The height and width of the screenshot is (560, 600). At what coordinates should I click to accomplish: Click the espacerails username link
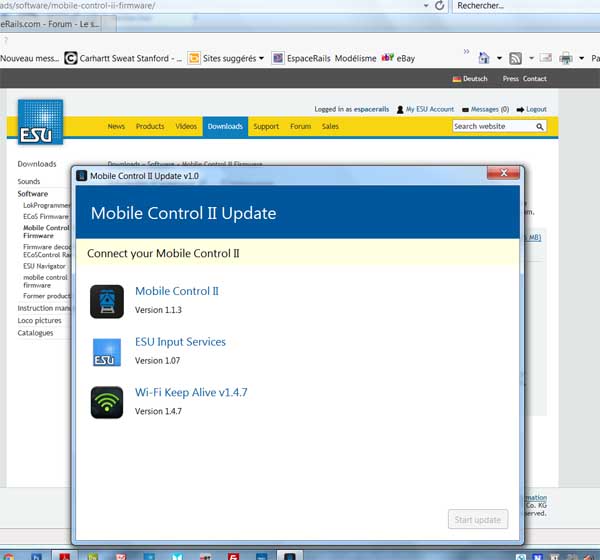pos(371,109)
